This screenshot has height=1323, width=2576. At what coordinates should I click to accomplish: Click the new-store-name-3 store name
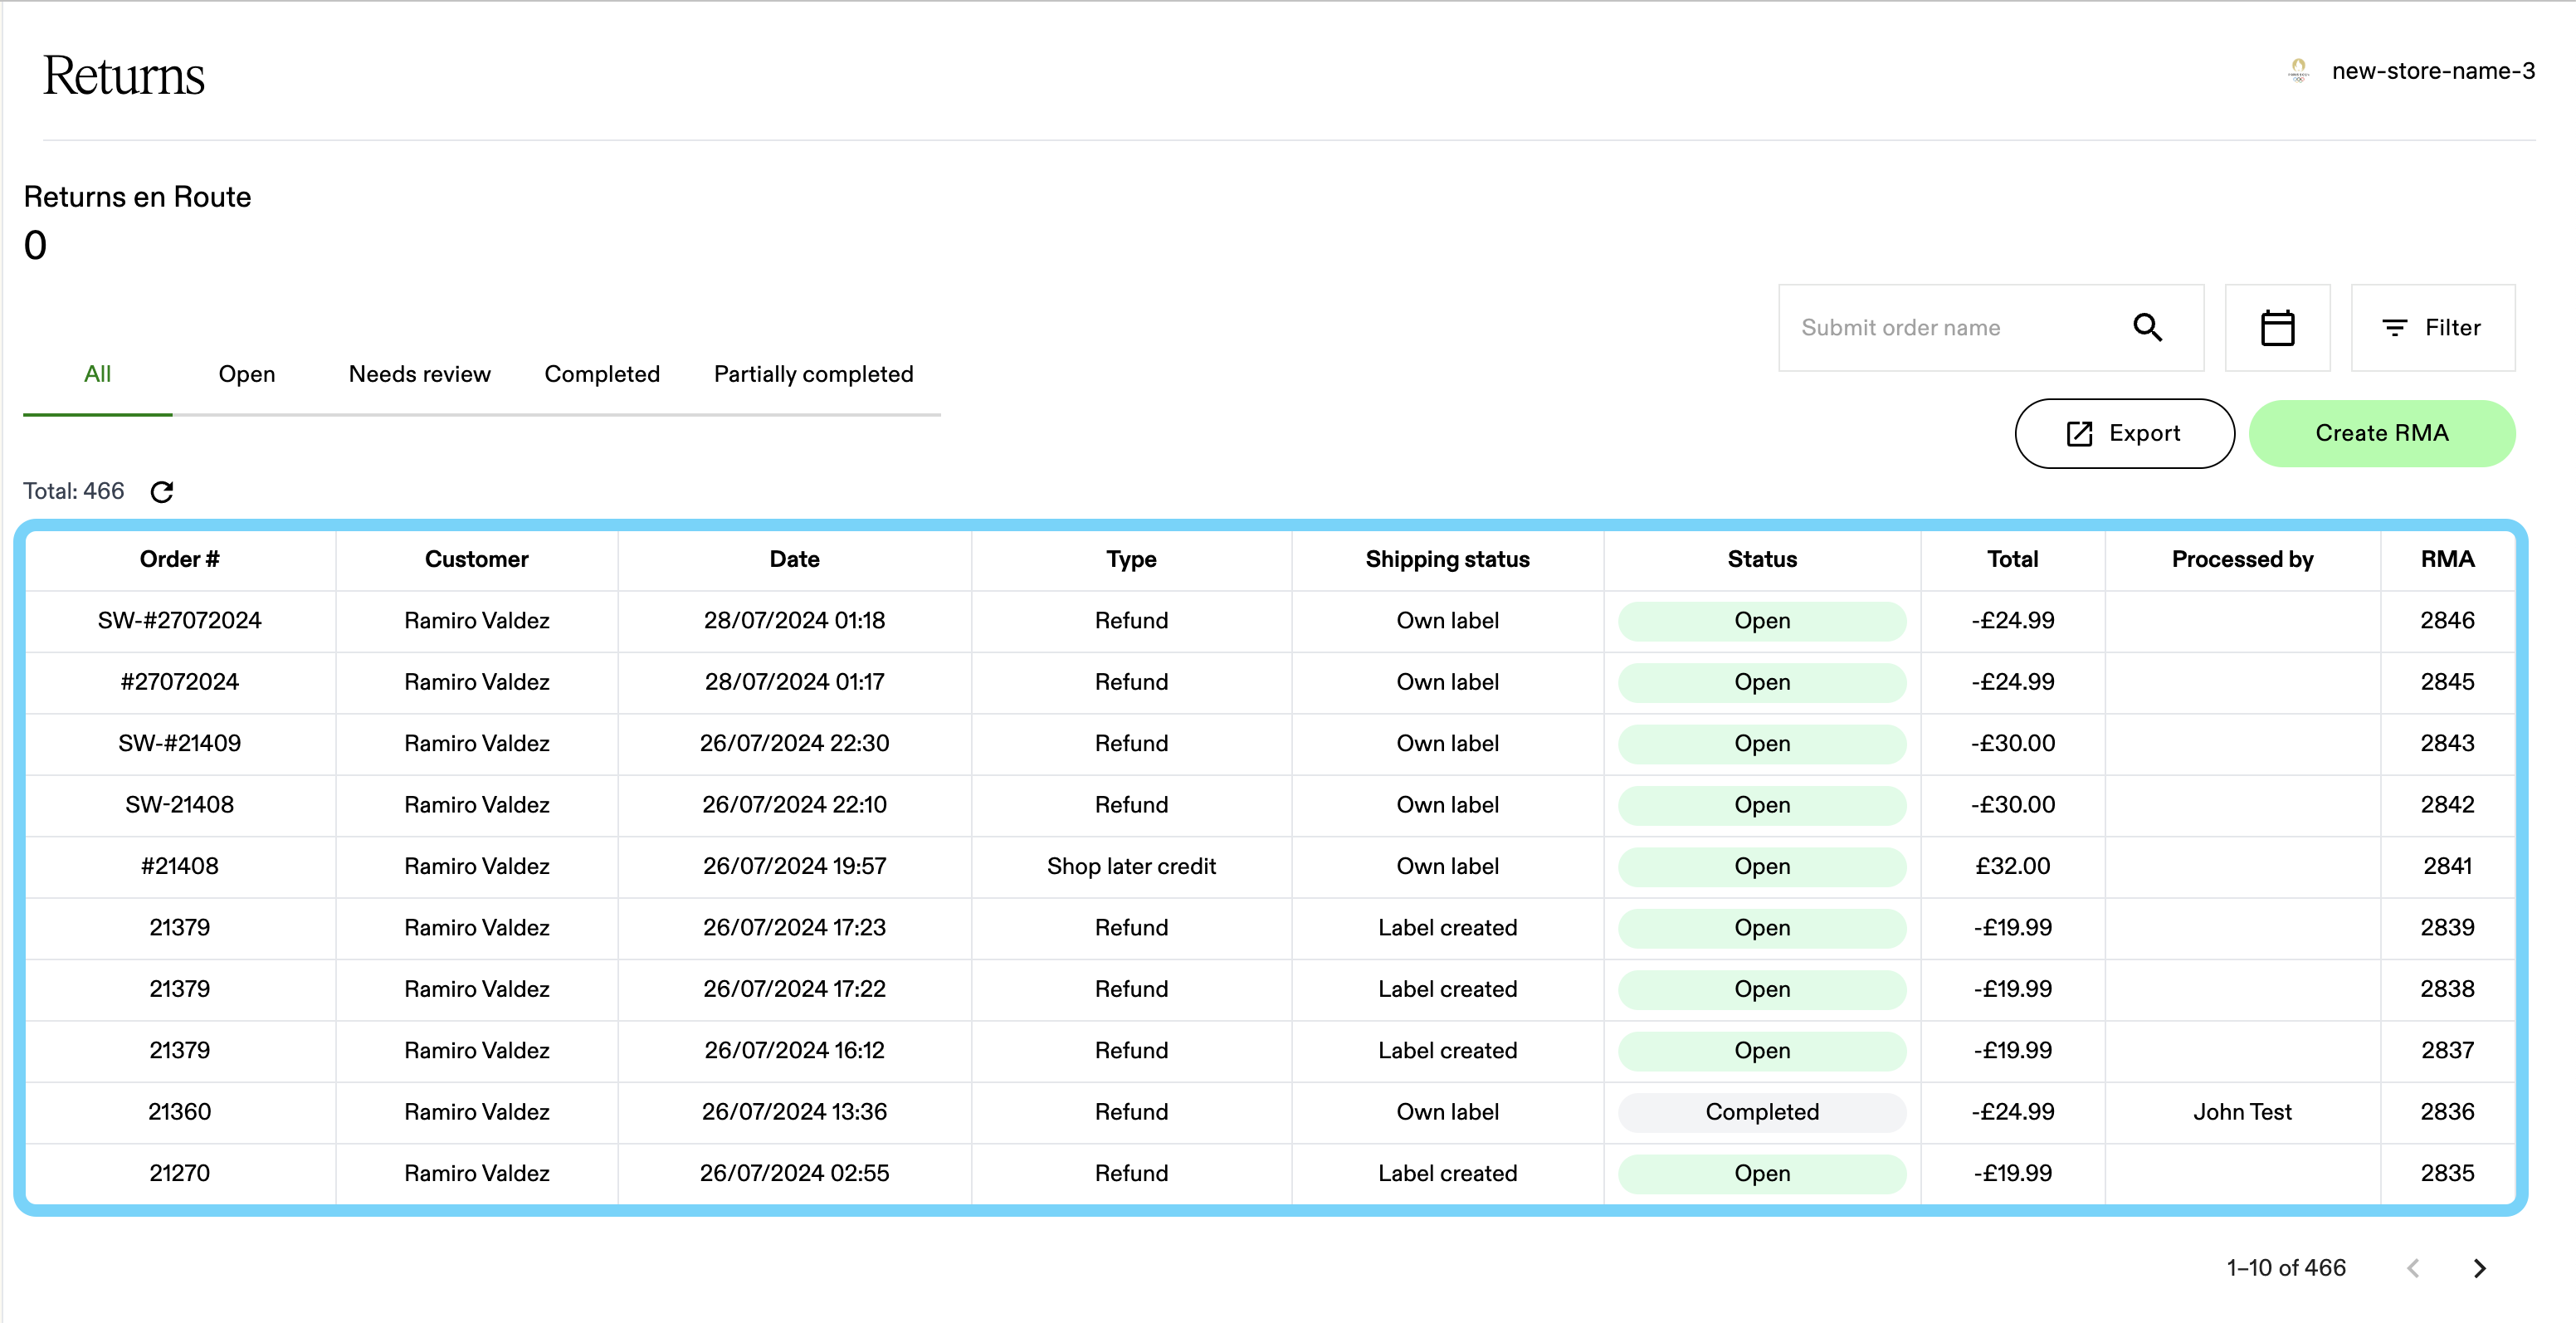point(2433,71)
